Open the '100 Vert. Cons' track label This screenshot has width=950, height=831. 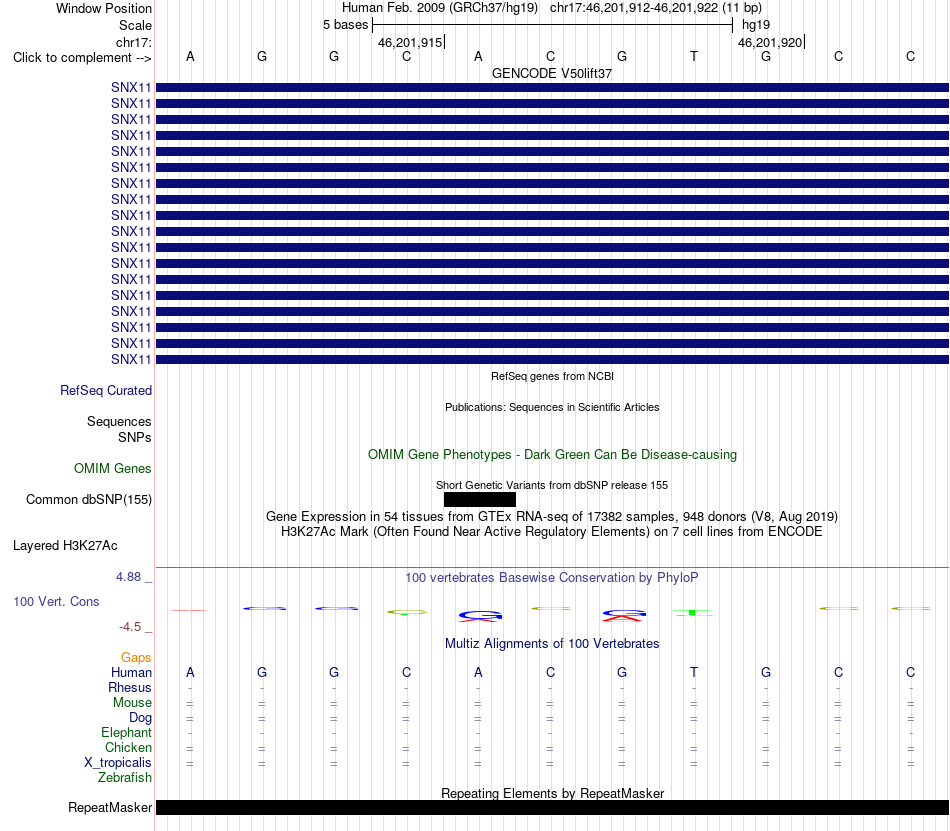(56, 601)
